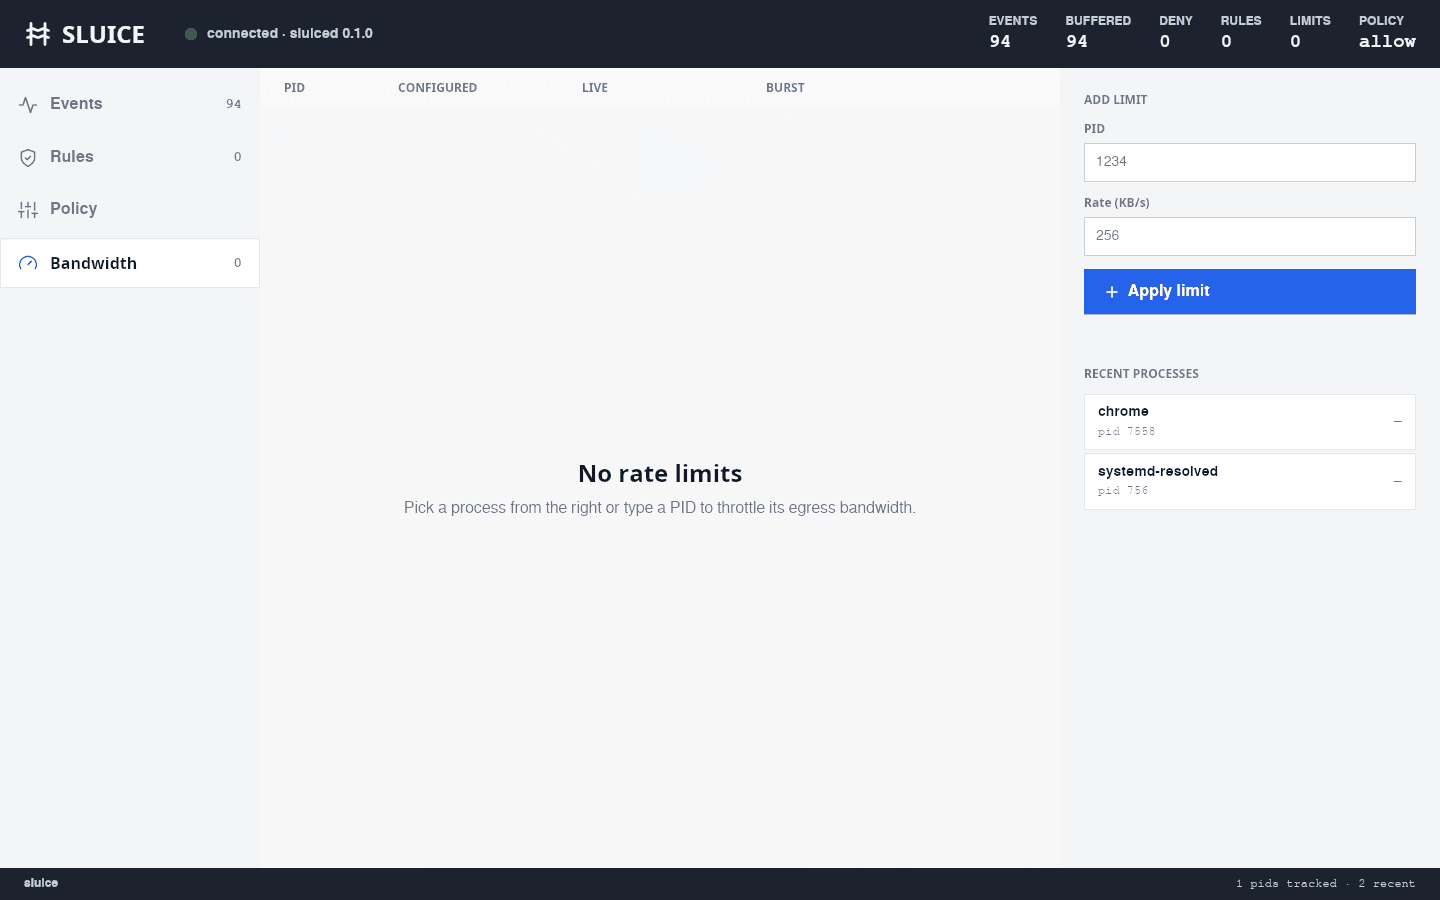Click the LIVE column header
This screenshot has height=900, width=1440.
coord(595,88)
